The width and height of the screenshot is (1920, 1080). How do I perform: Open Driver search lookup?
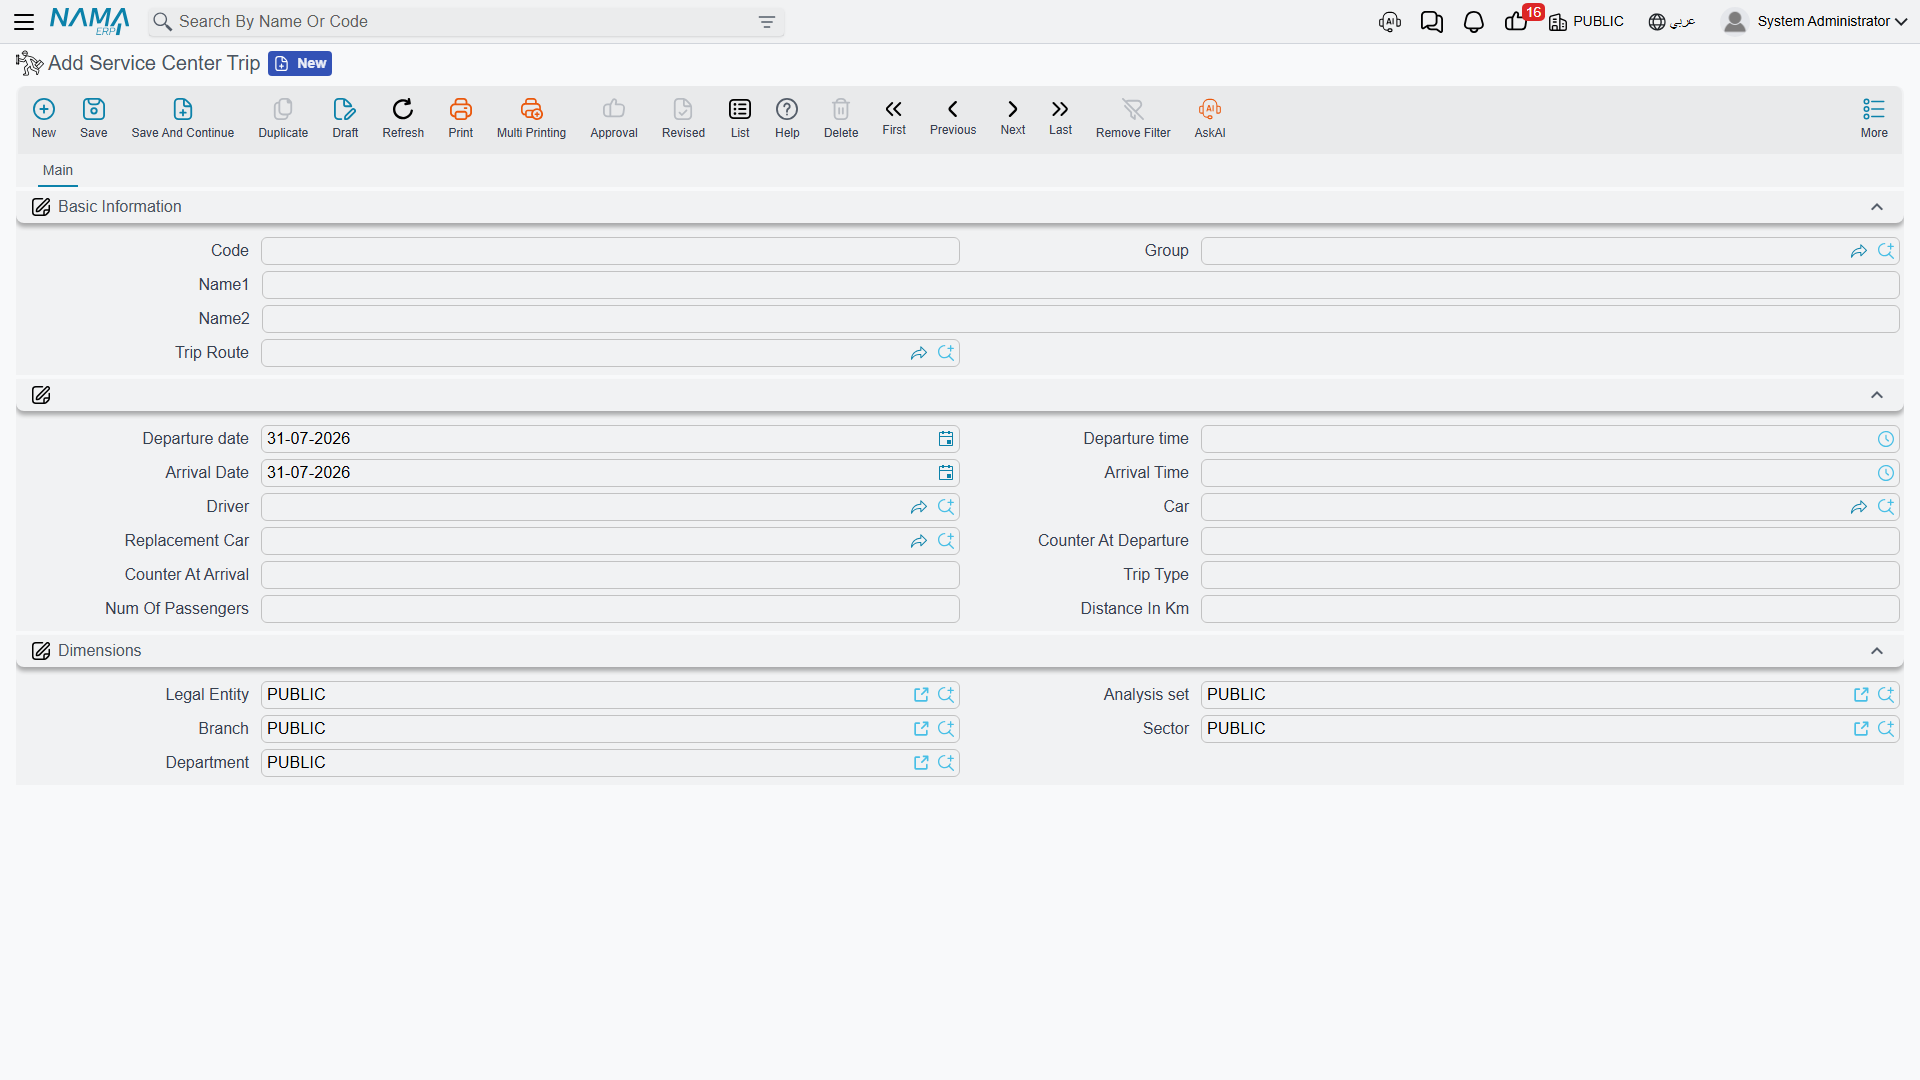pyautogui.click(x=946, y=507)
